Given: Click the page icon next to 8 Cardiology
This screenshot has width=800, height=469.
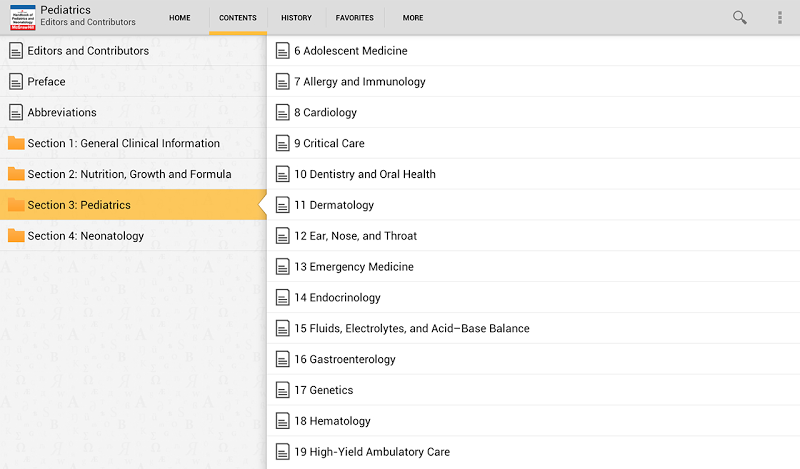Looking at the screenshot, I should pos(283,113).
